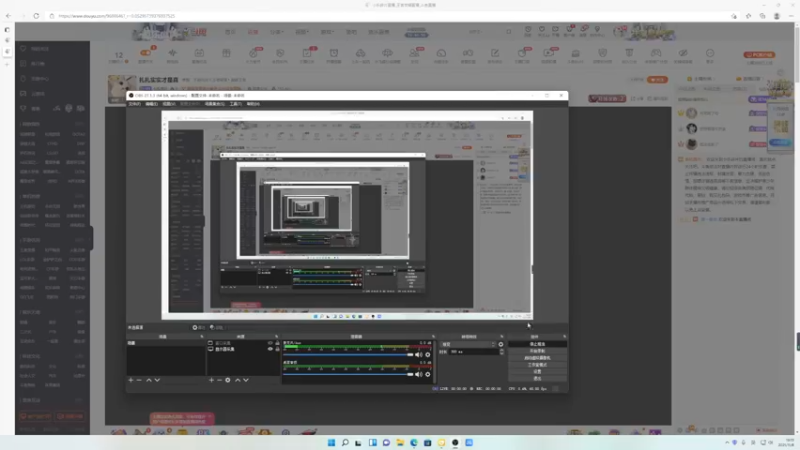Open File Explorer from taskbar
This screenshot has height=450, width=800.
tap(400, 442)
